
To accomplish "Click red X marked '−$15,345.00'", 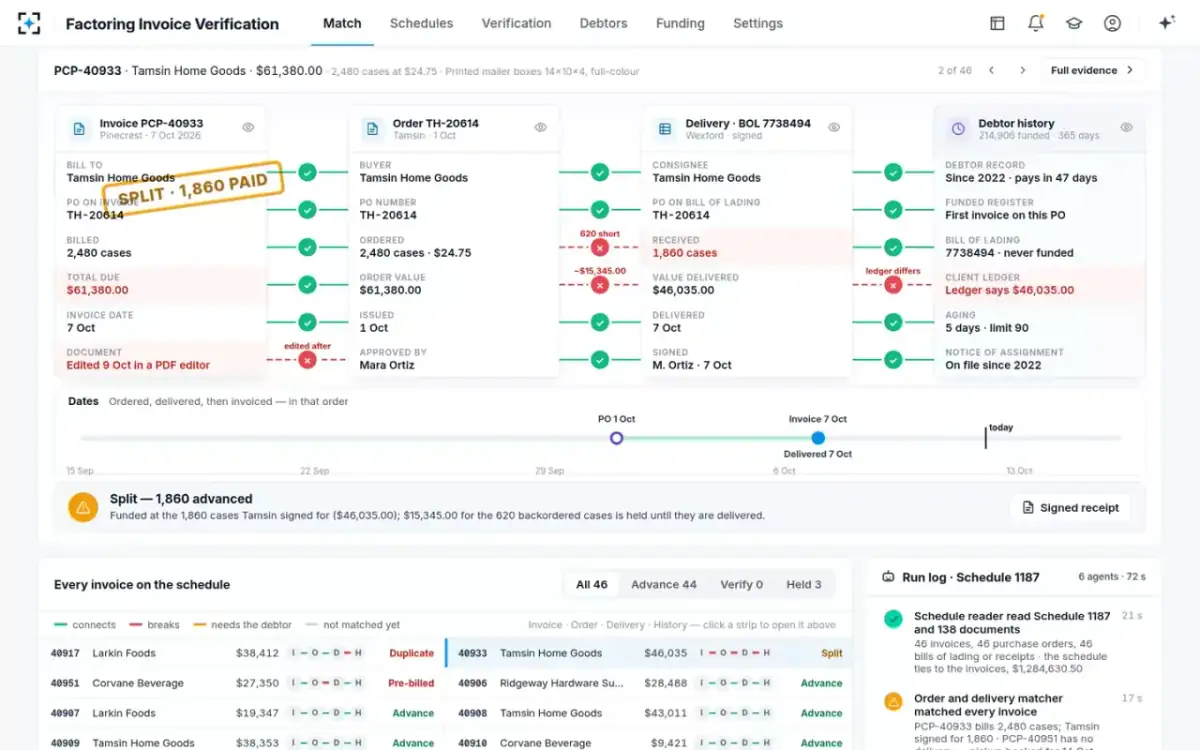I will coord(599,285).
